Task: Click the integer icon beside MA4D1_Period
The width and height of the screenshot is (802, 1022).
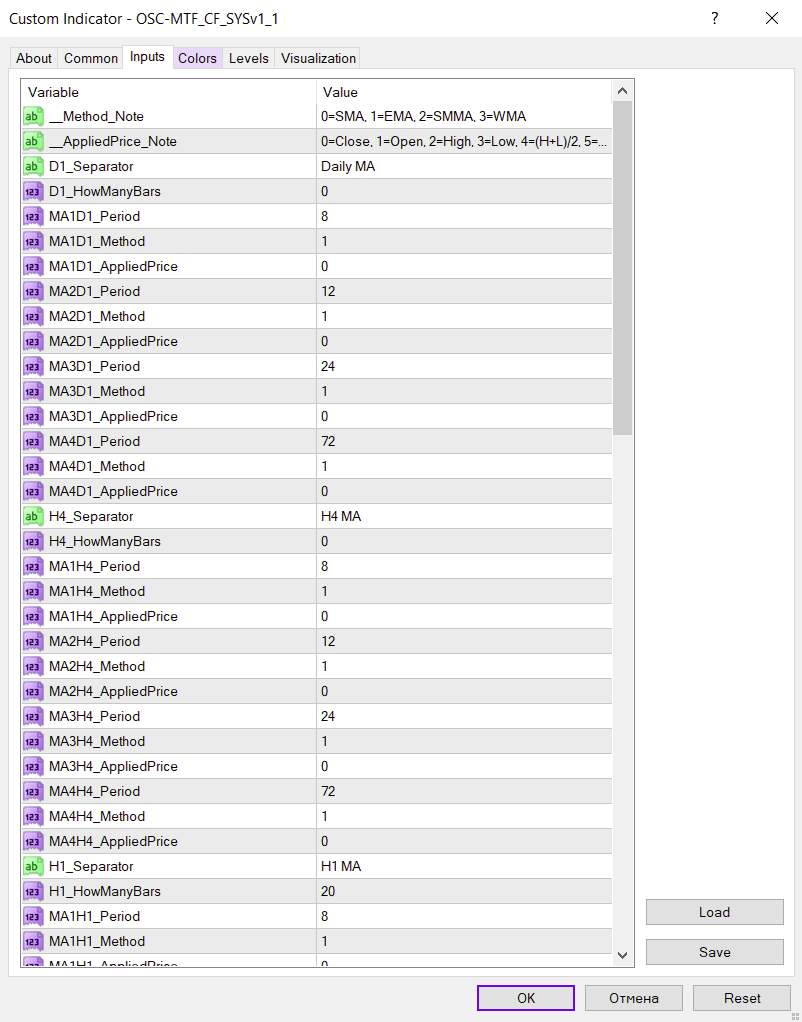Action: tap(33, 441)
